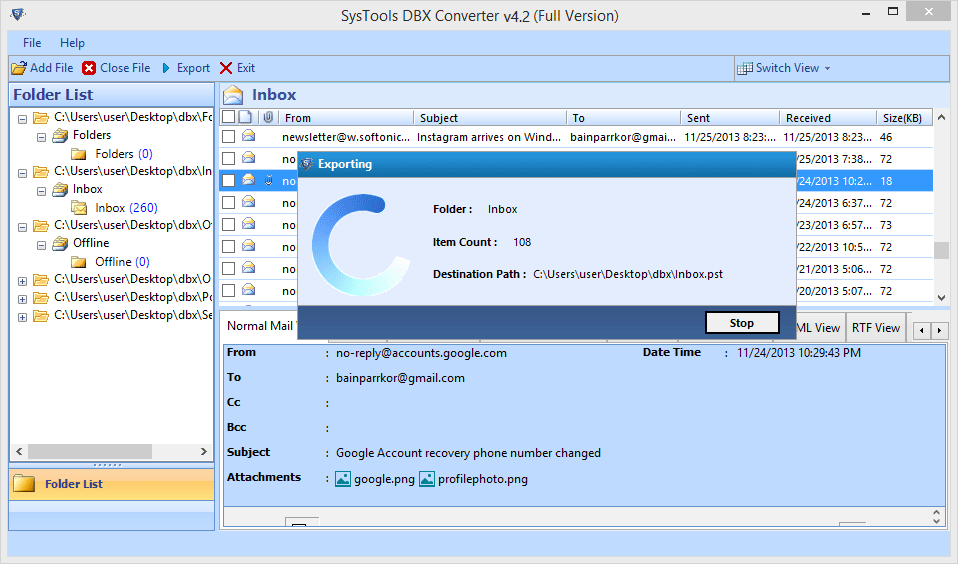Collapse the Inbox subnode
958x564 pixels.
coord(42,191)
